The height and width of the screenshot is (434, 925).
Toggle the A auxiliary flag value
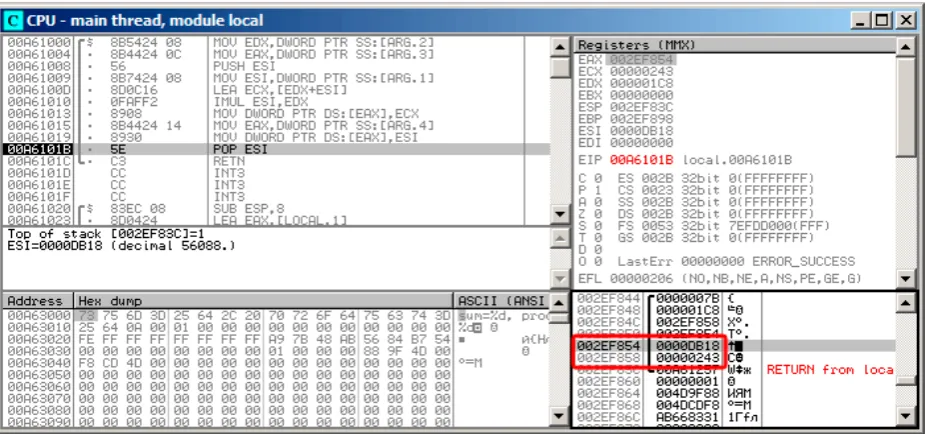[x=596, y=202]
